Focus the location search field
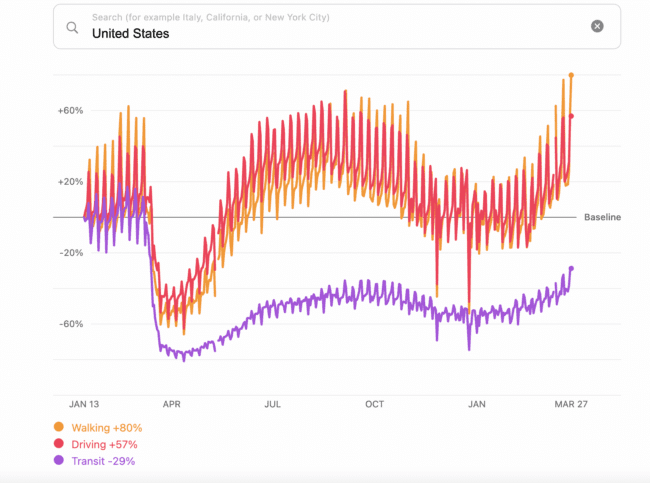The height and width of the screenshot is (483, 650). pyautogui.click(x=330, y=33)
